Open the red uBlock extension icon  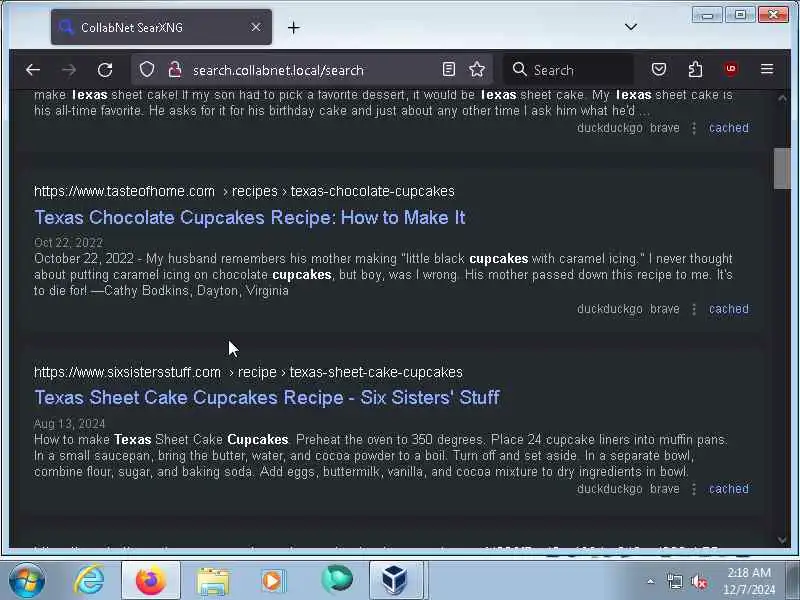[731, 69]
